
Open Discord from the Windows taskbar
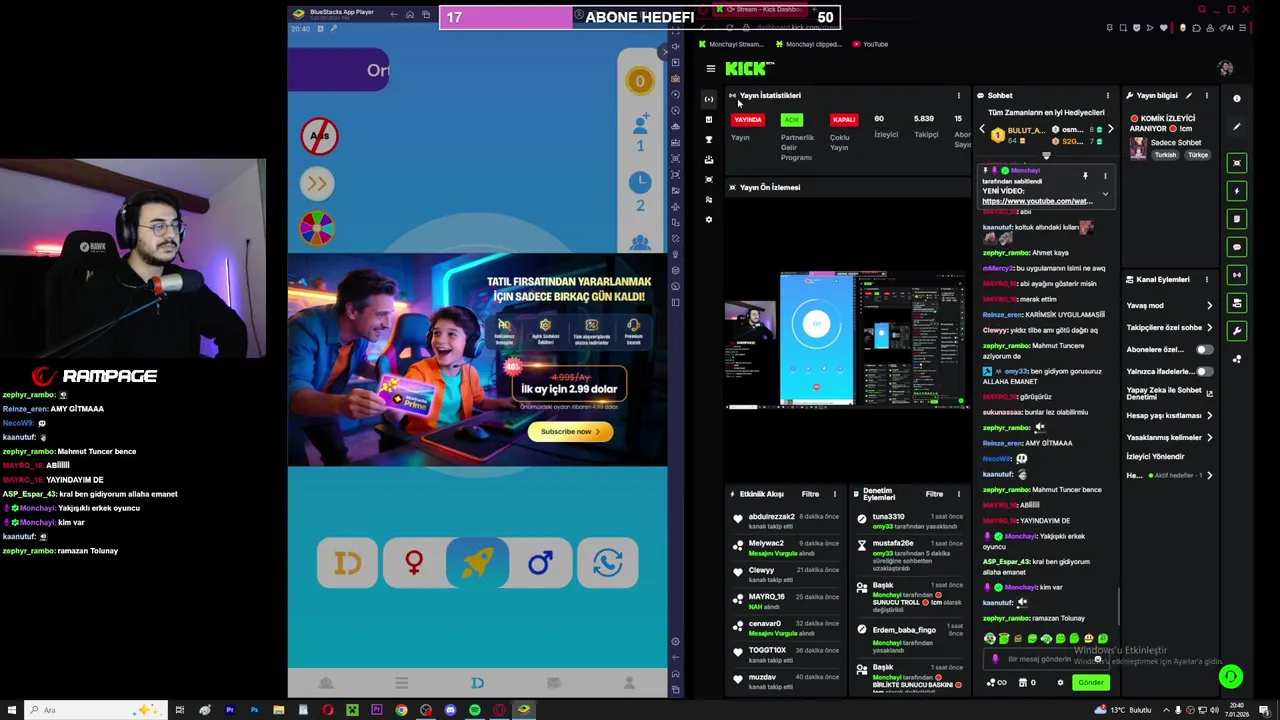coord(450,710)
